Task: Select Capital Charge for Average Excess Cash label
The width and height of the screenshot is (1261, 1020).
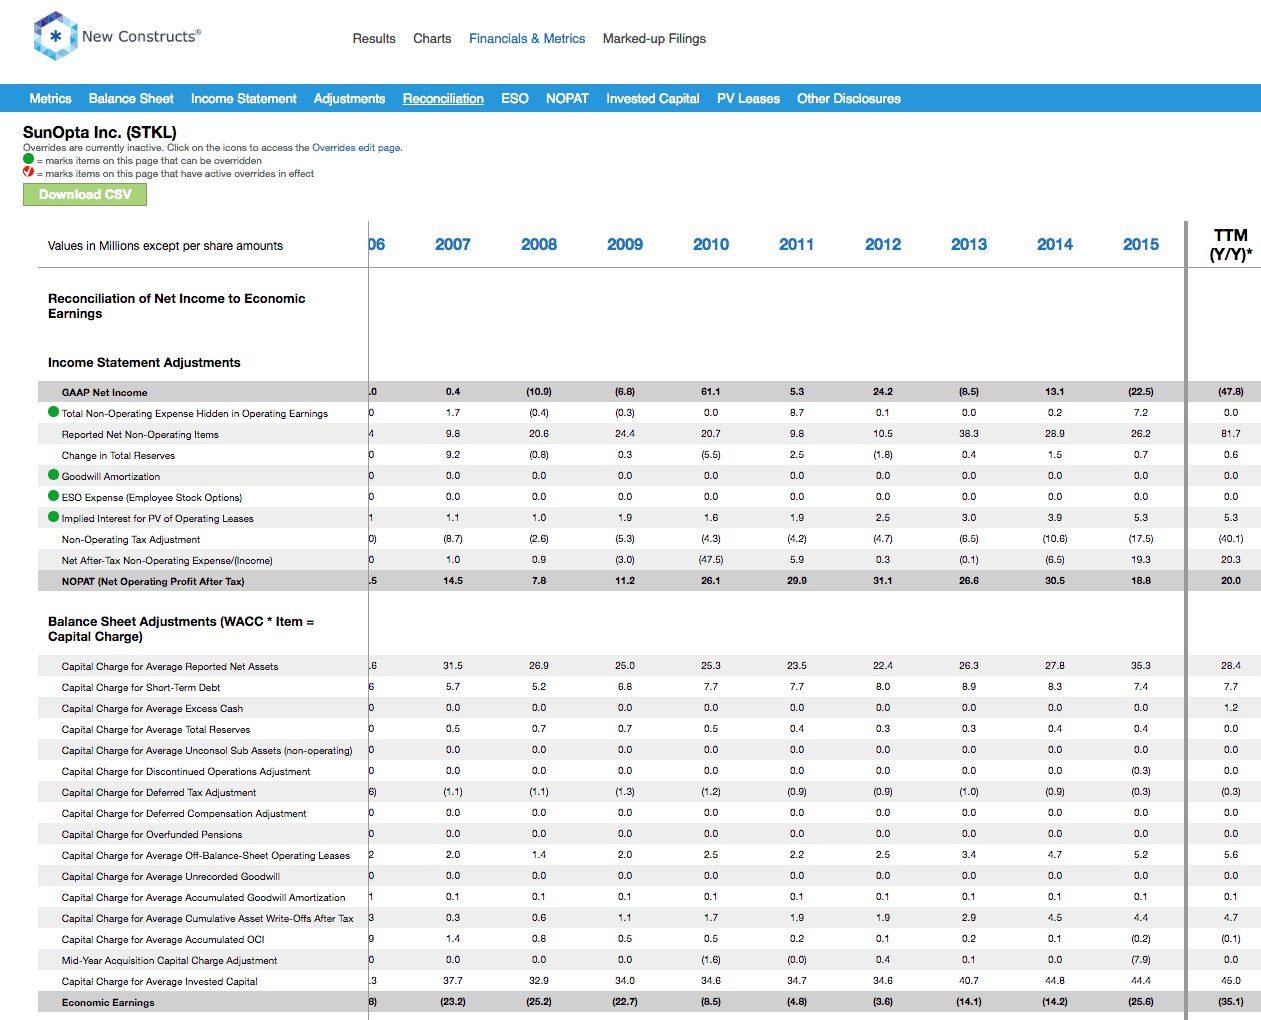Action: pyautogui.click(x=152, y=709)
